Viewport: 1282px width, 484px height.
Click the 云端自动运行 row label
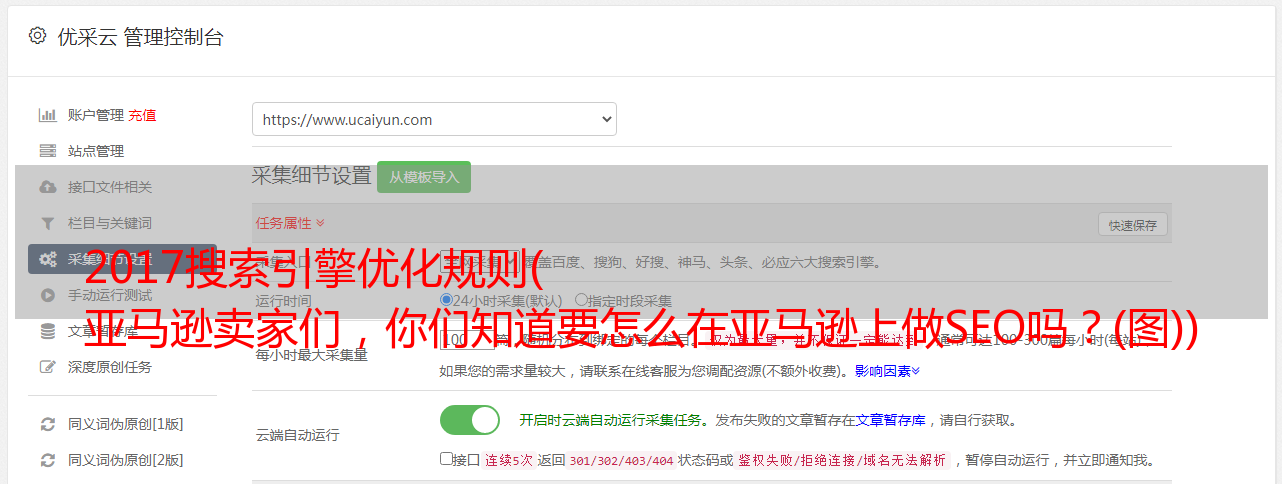click(298, 435)
